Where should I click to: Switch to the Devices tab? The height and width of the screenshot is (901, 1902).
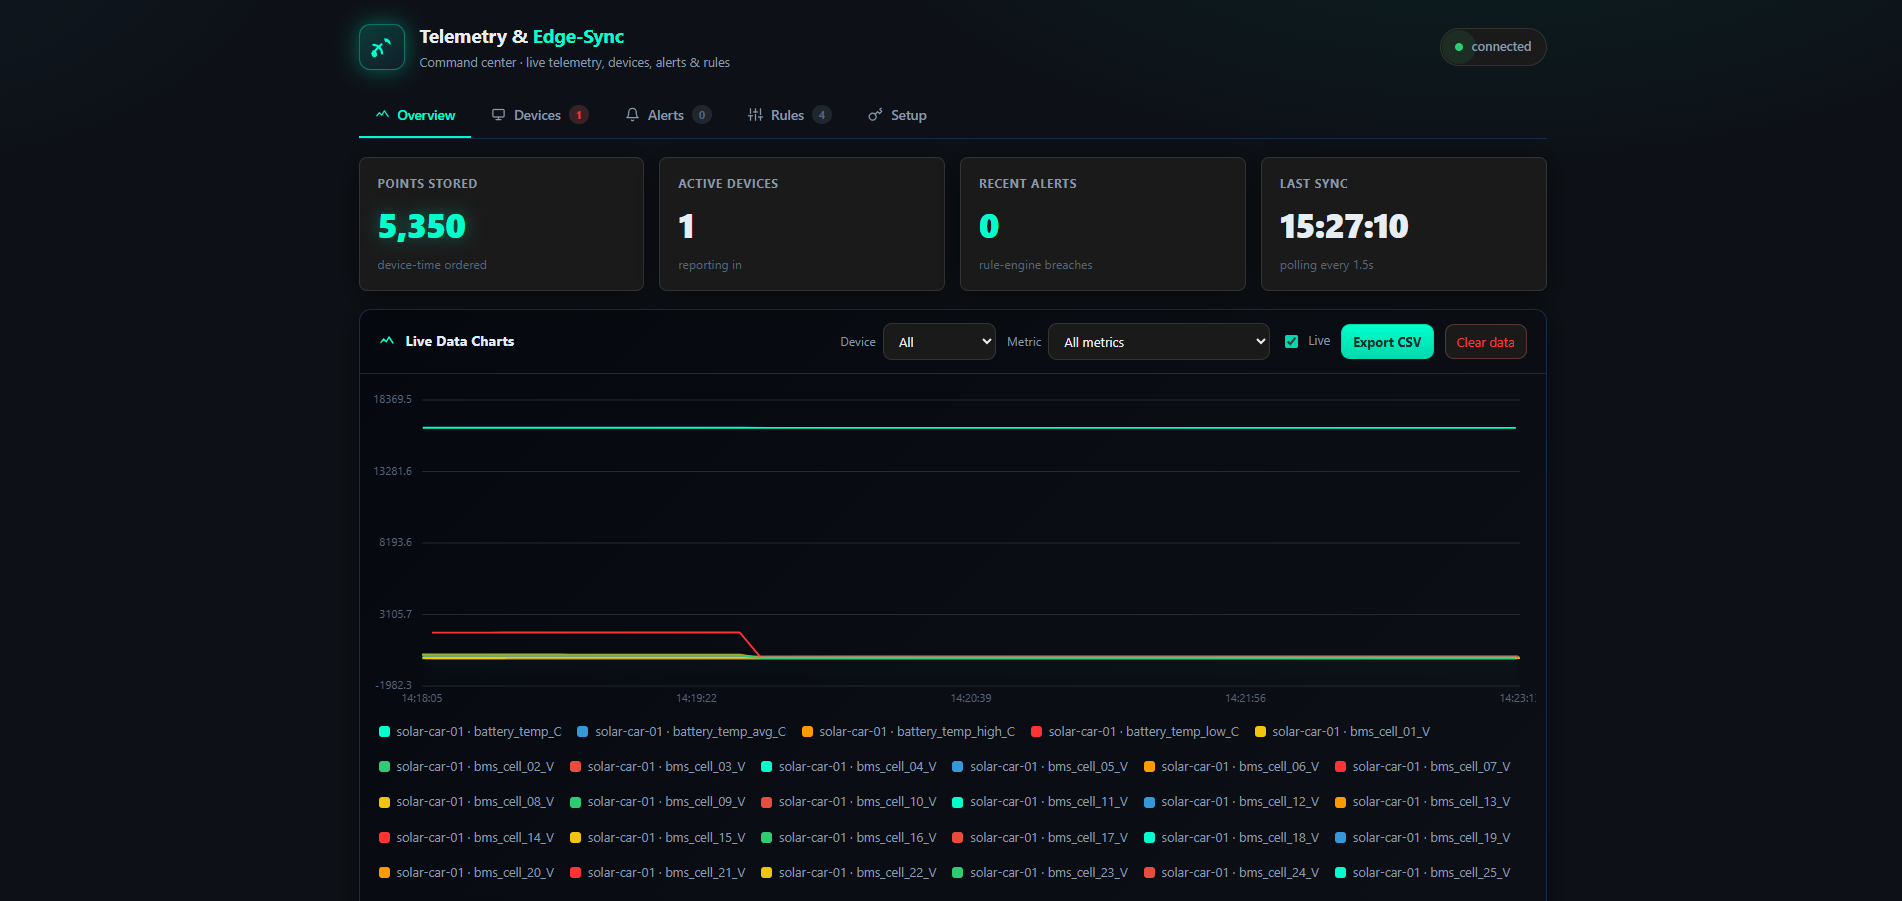(539, 115)
